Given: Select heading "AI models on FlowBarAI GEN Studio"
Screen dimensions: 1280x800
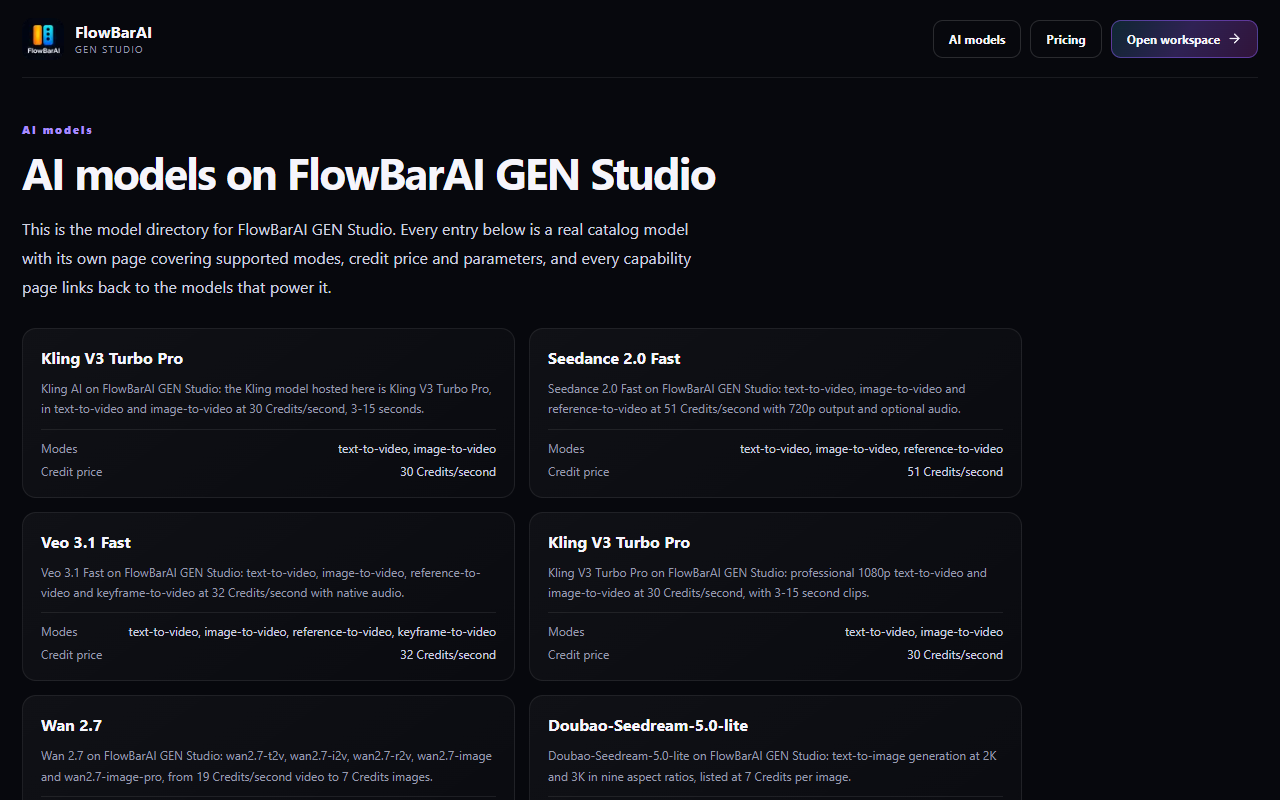Looking at the screenshot, I should click(x=369, y=175).
